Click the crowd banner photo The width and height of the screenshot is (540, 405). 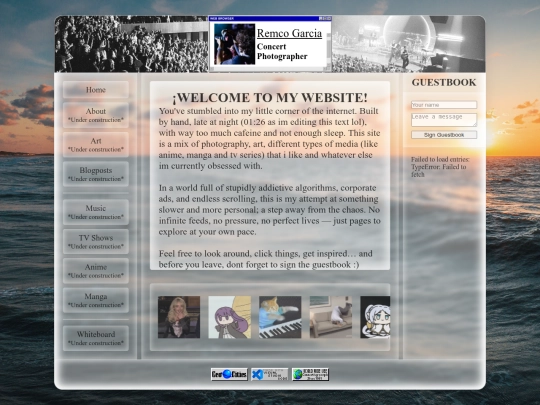point(132,44)
